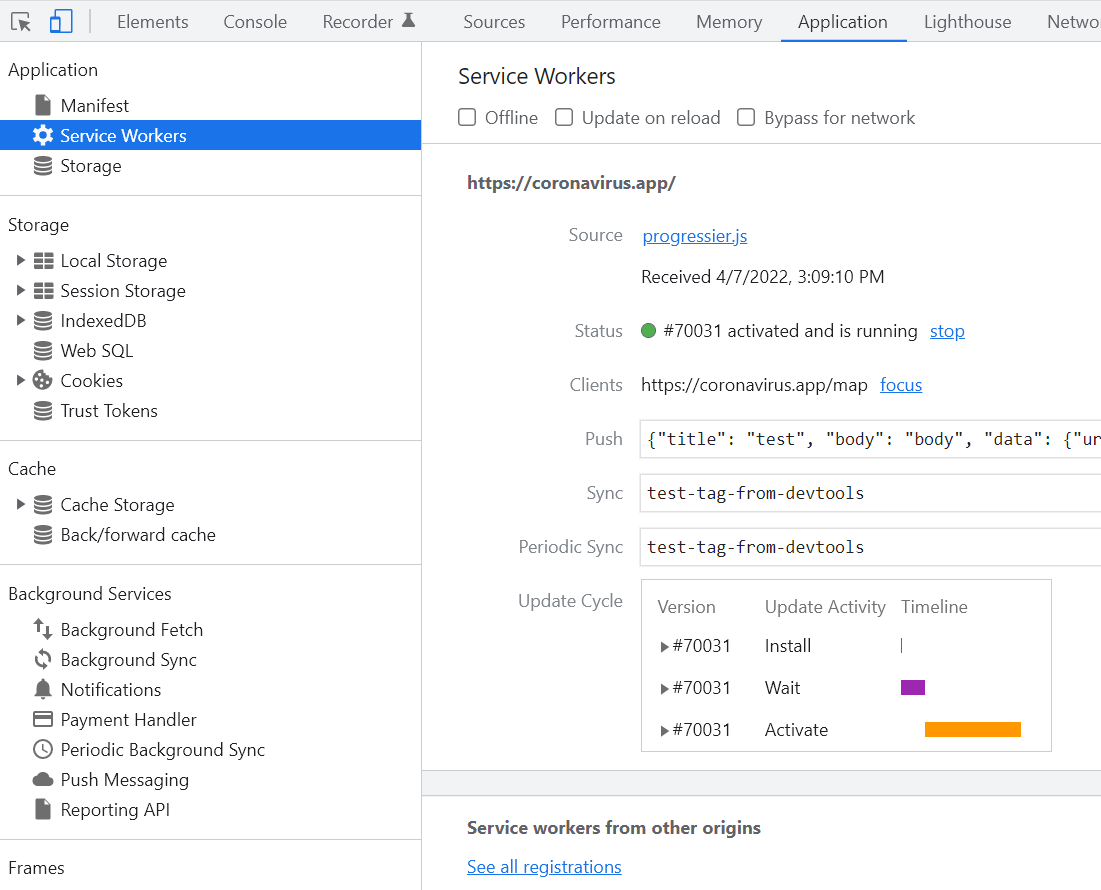The width and height of the screenshot is (1101, 890).
Task: Click the teal Install timeline marker
Action: 901,646
